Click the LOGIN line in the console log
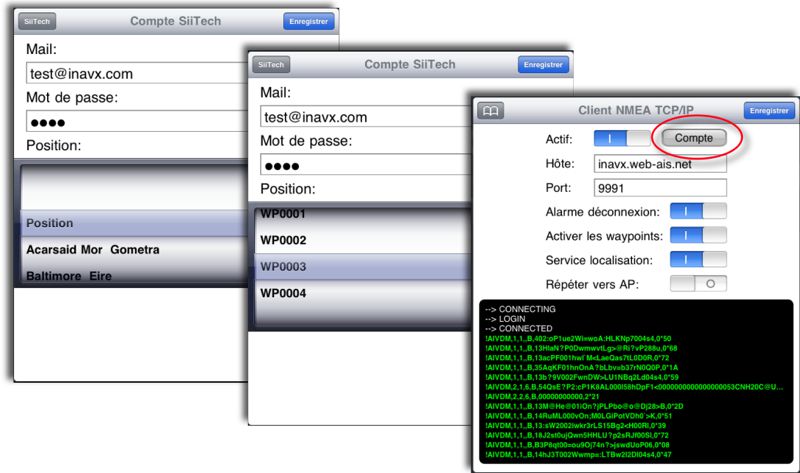The width and height of the screenshot is (800, 473). 505,319
